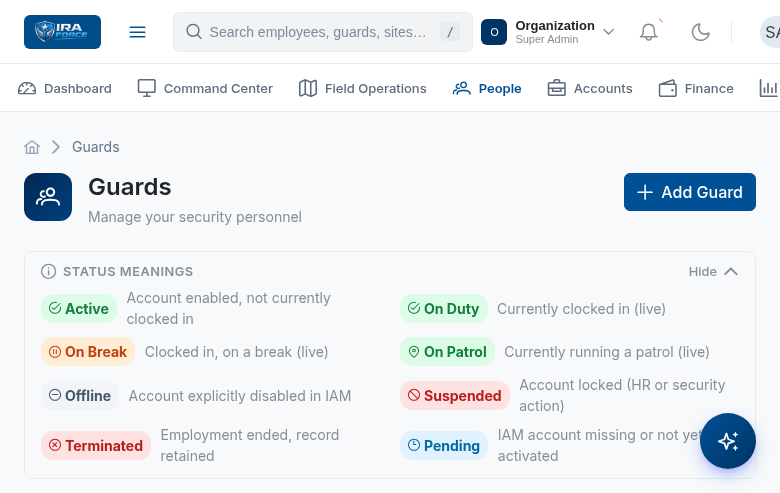Focus the employee search field
The image size is (780, 493).
point(322,32)
